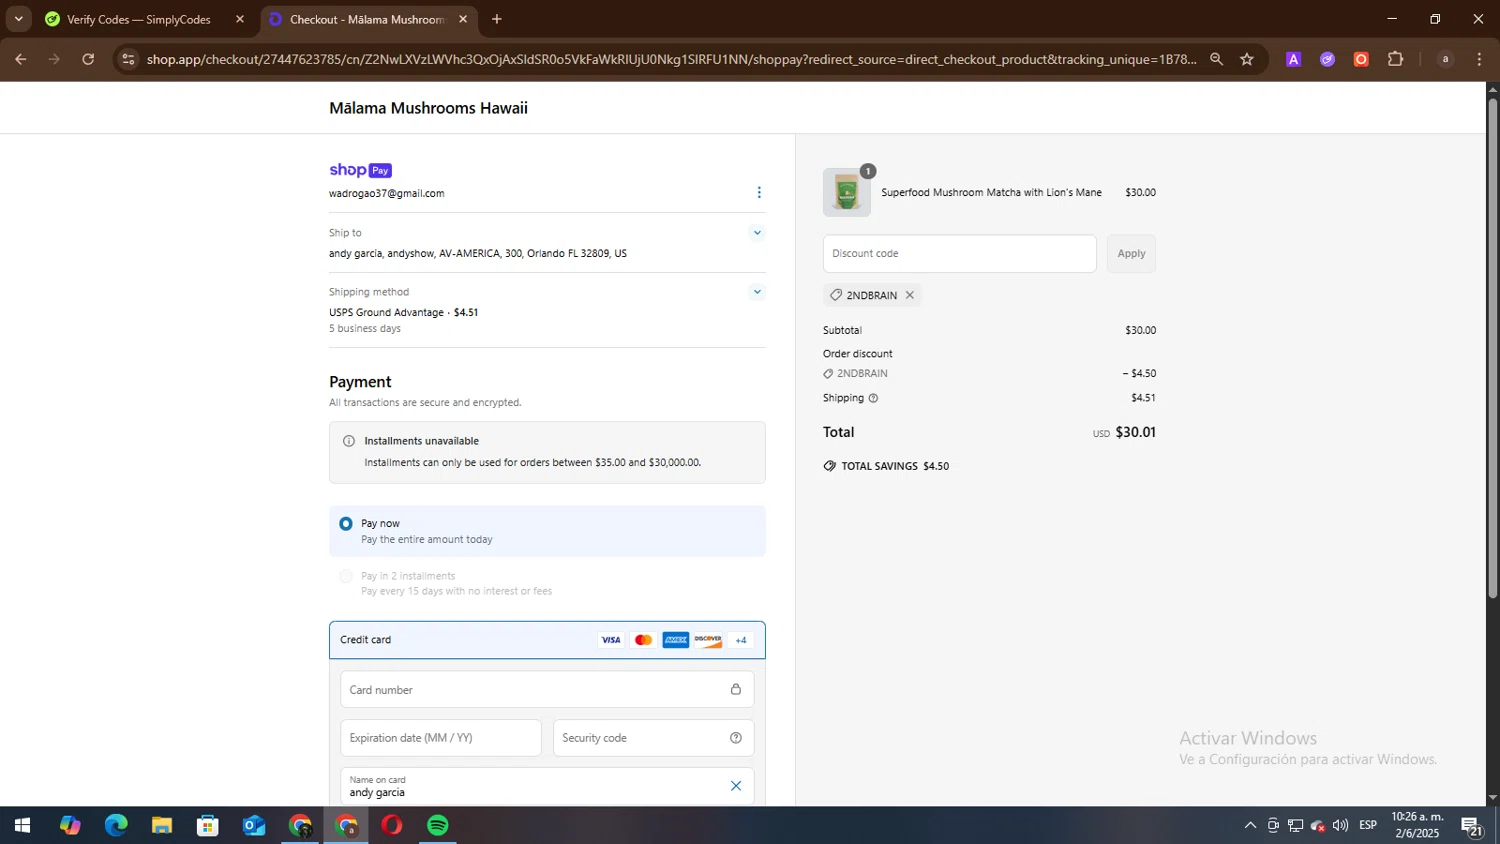Open Spotify from the taskbar

[438, 826]
